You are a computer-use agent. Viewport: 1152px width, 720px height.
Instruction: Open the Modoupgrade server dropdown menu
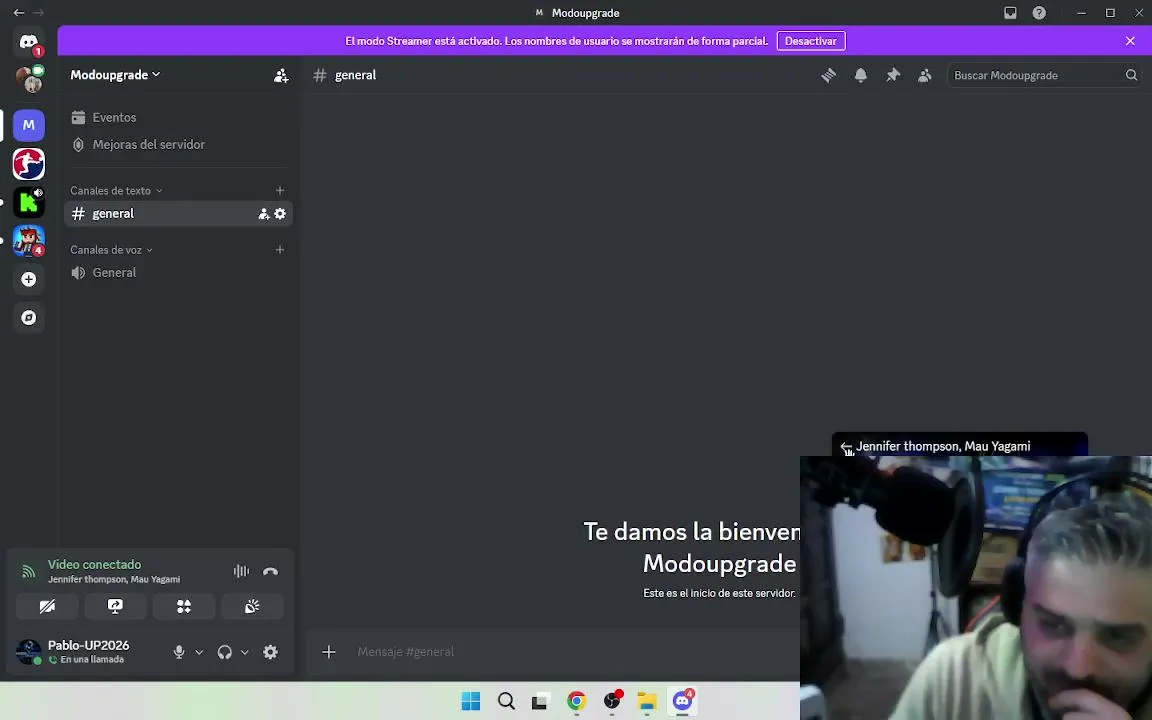pos(115,75)
